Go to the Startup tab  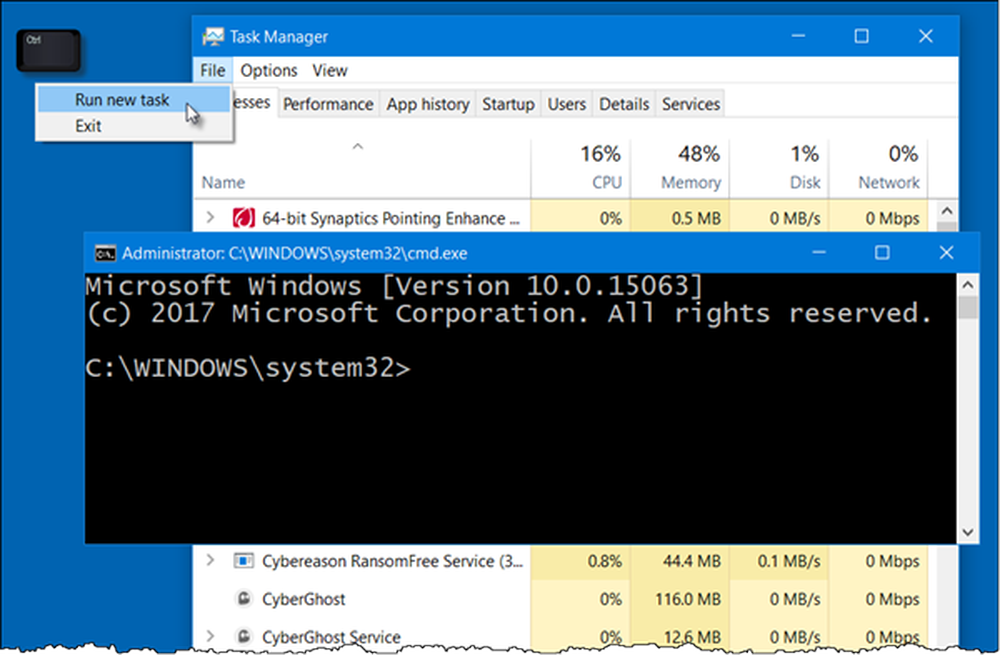[507, 104]
